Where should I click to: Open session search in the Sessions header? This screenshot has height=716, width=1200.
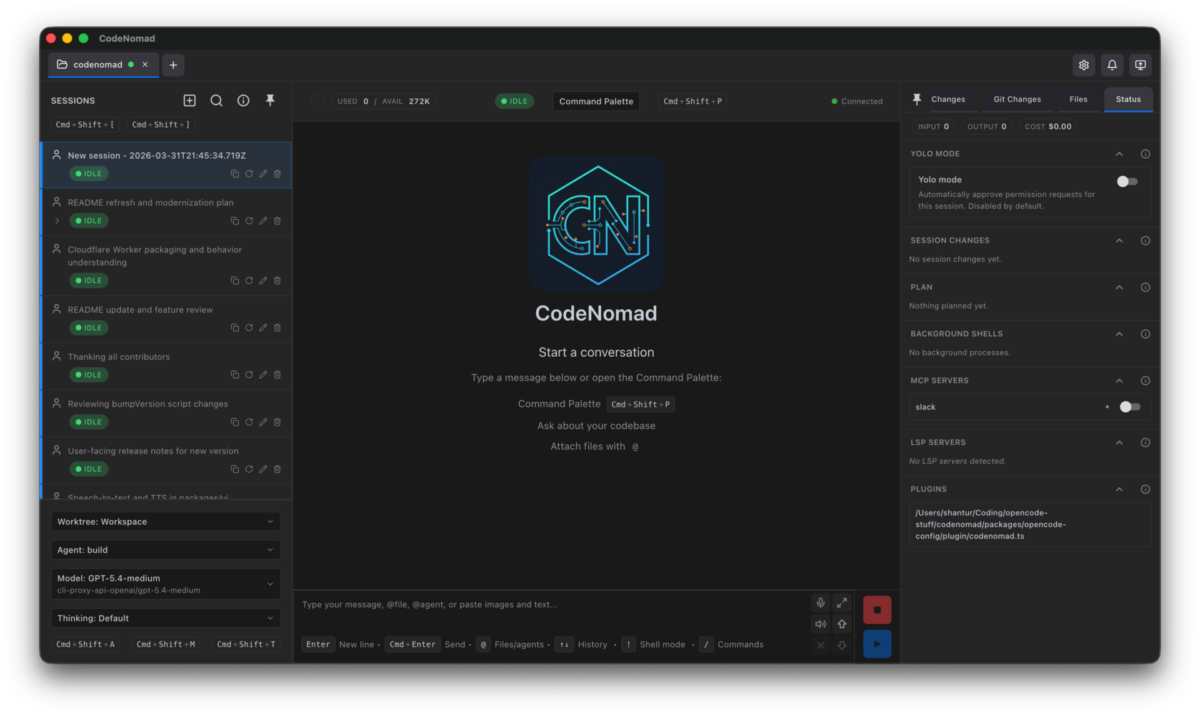pyautogui.click(x=216, y=101)
